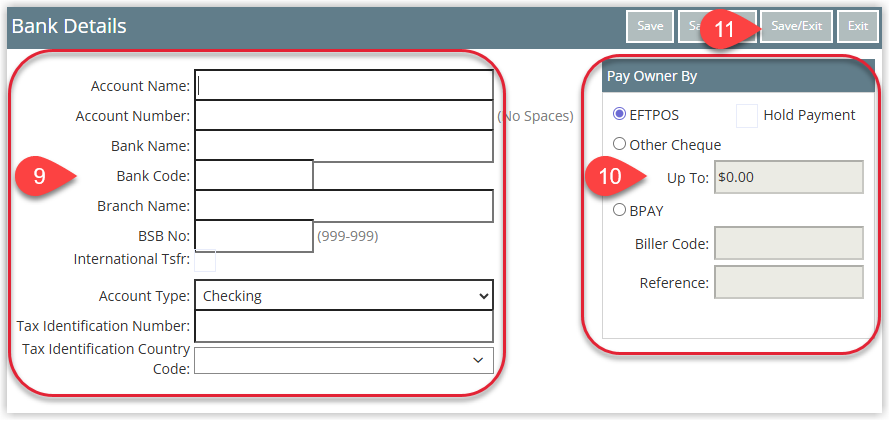The image size is (890, 421).
Task: Focus the Account Name field
Action: click(344, 86)
